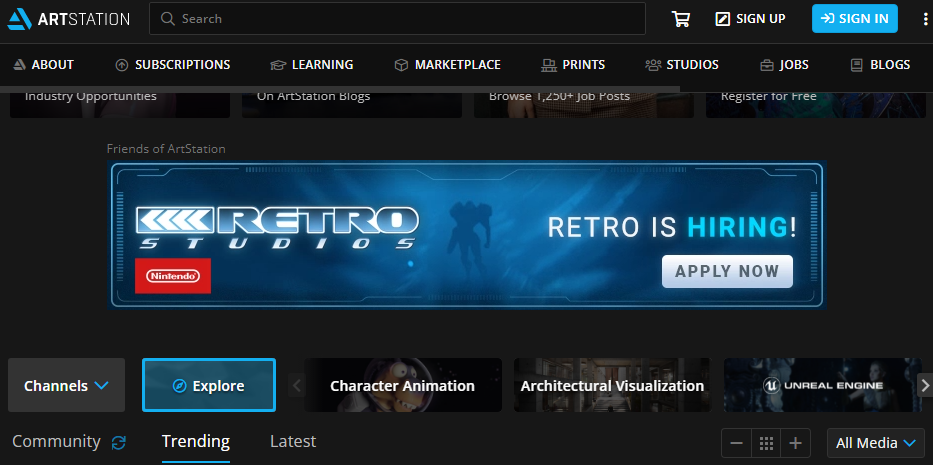Click the Retro Studios logo
Viewport: 933px width, 465px height.
[277, 228]
